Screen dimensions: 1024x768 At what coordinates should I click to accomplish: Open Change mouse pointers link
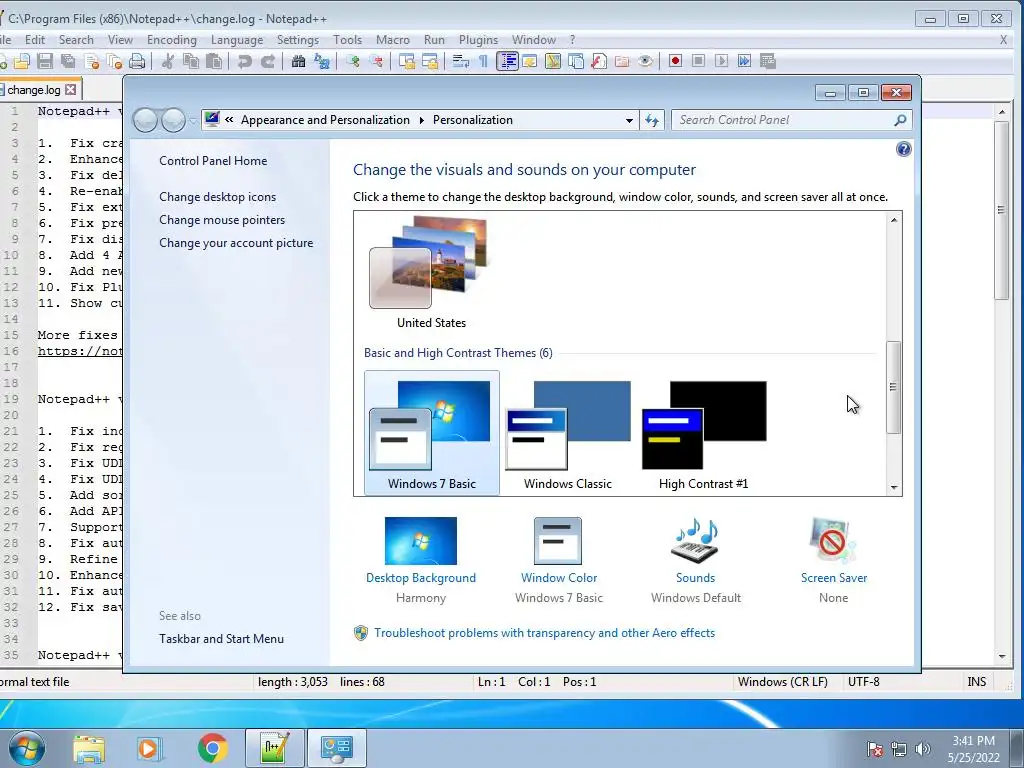(222, 220)
